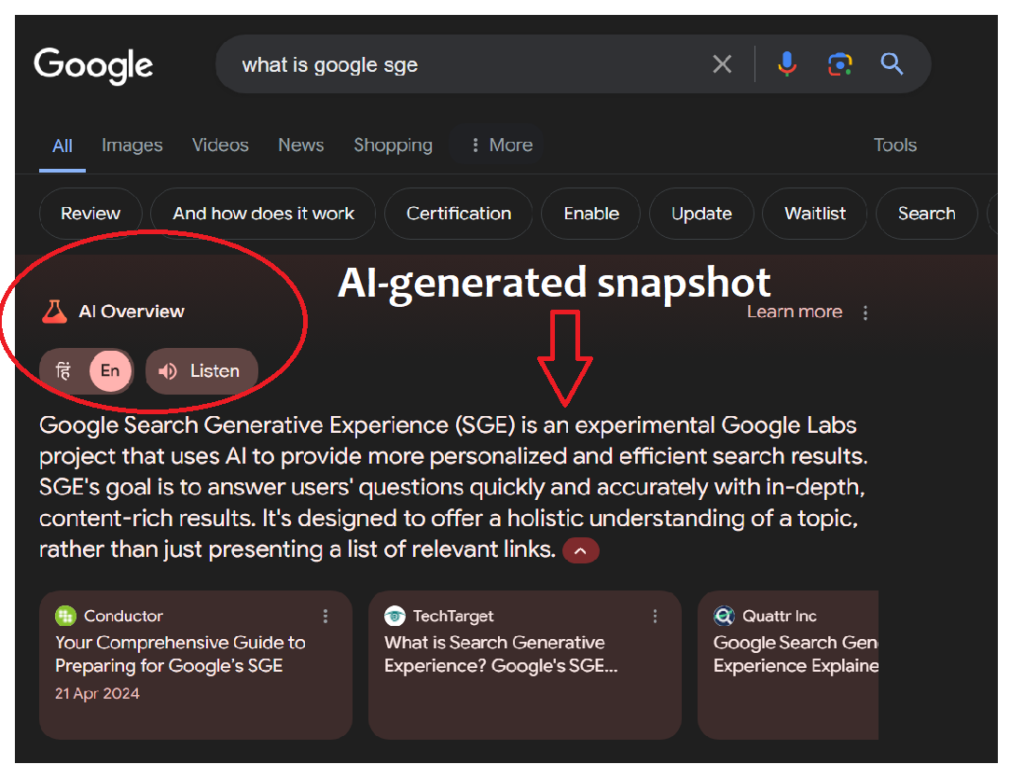Select the En language option
This screenshot has width=1024, height=778.
[x=110, y=371]
